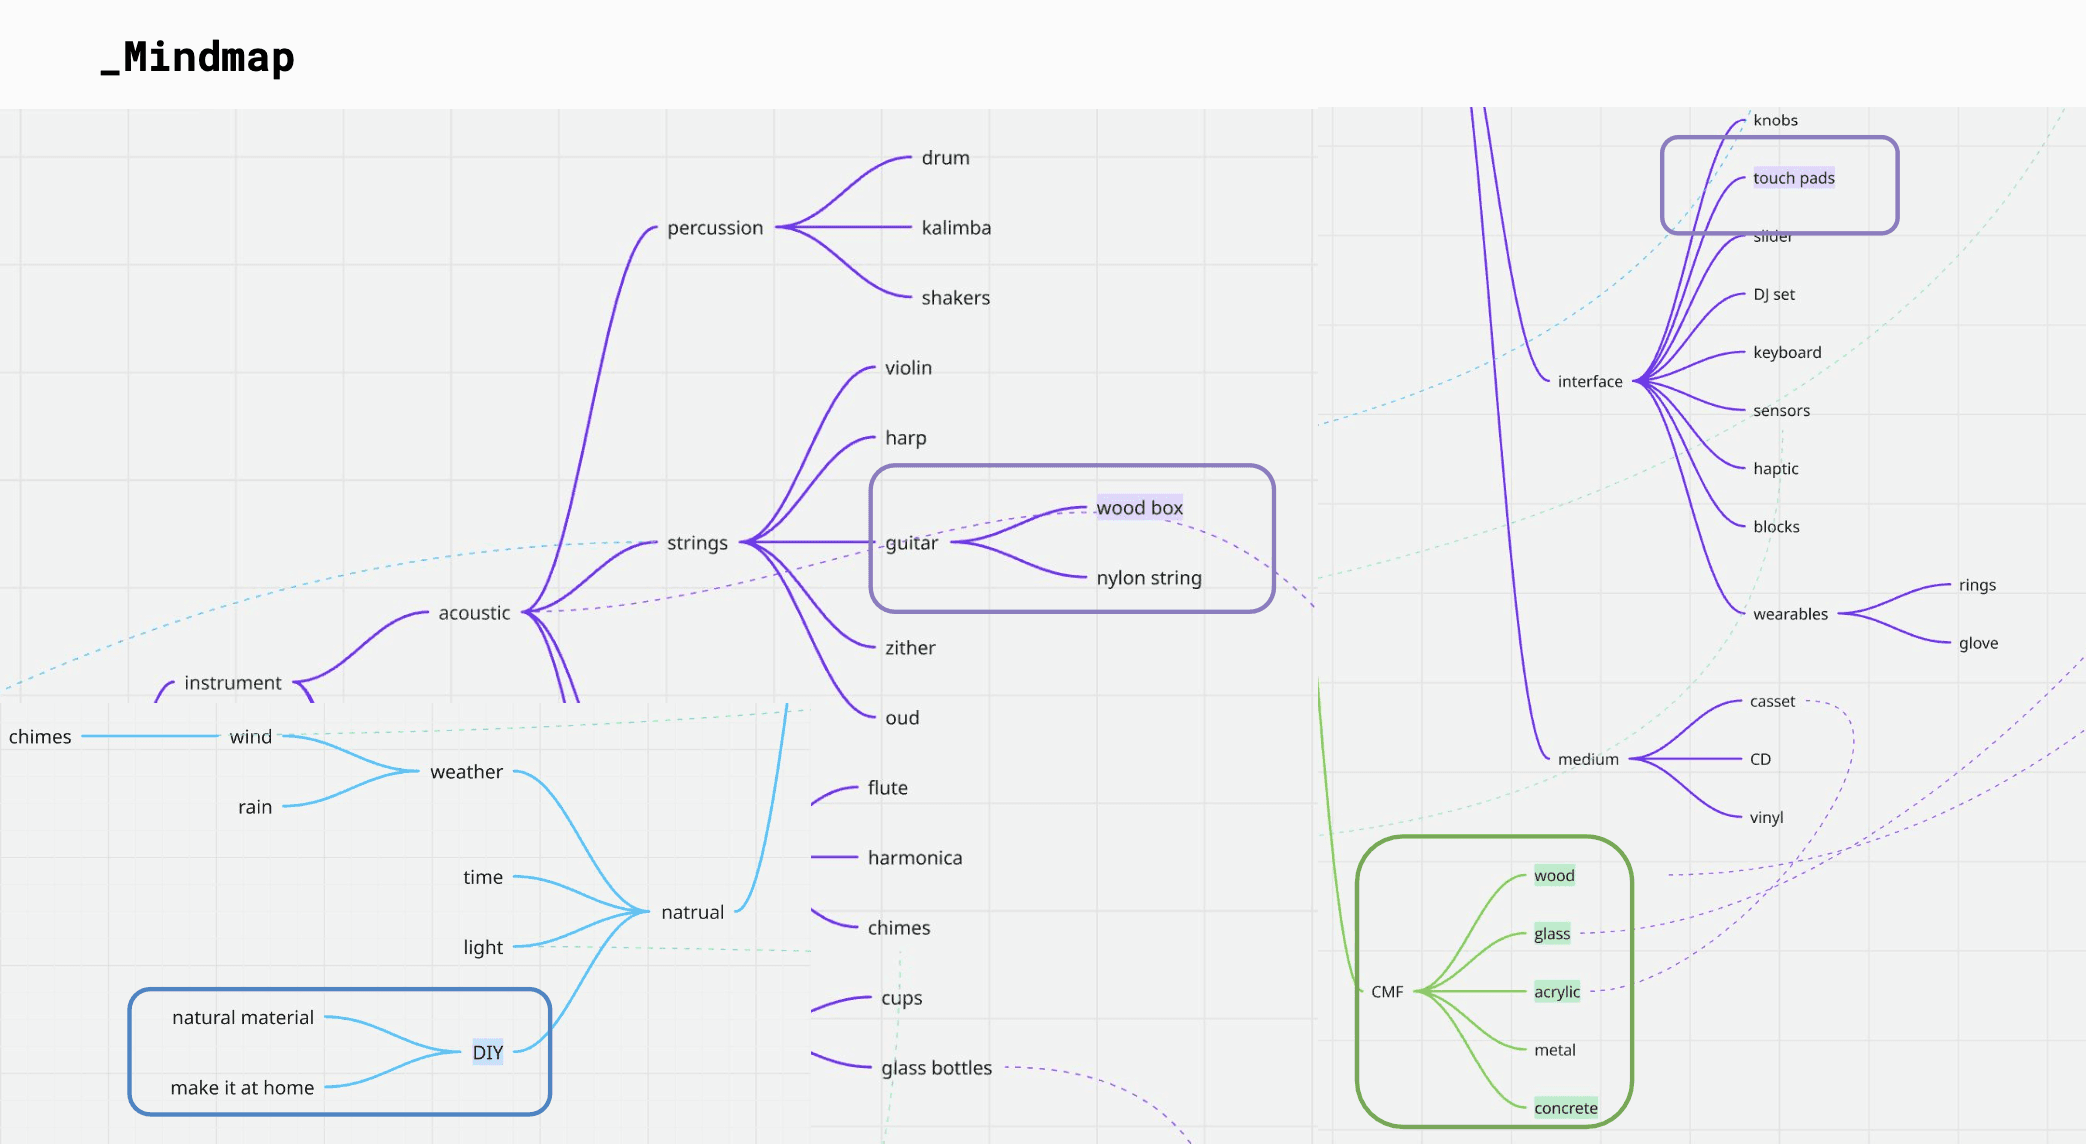
Task: Click the 'acoustic' node
Action: (474, 613)
